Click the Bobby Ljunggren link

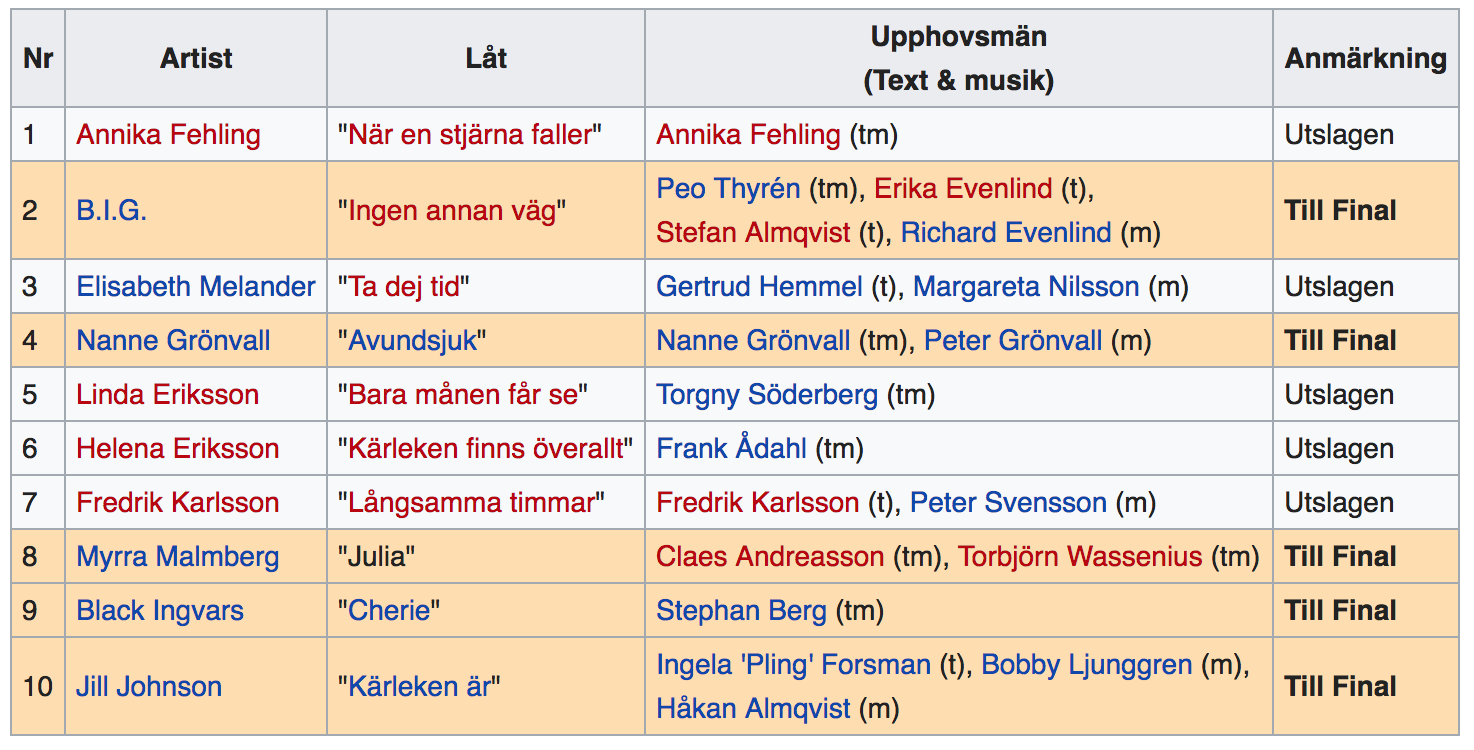click(1086, 665)
